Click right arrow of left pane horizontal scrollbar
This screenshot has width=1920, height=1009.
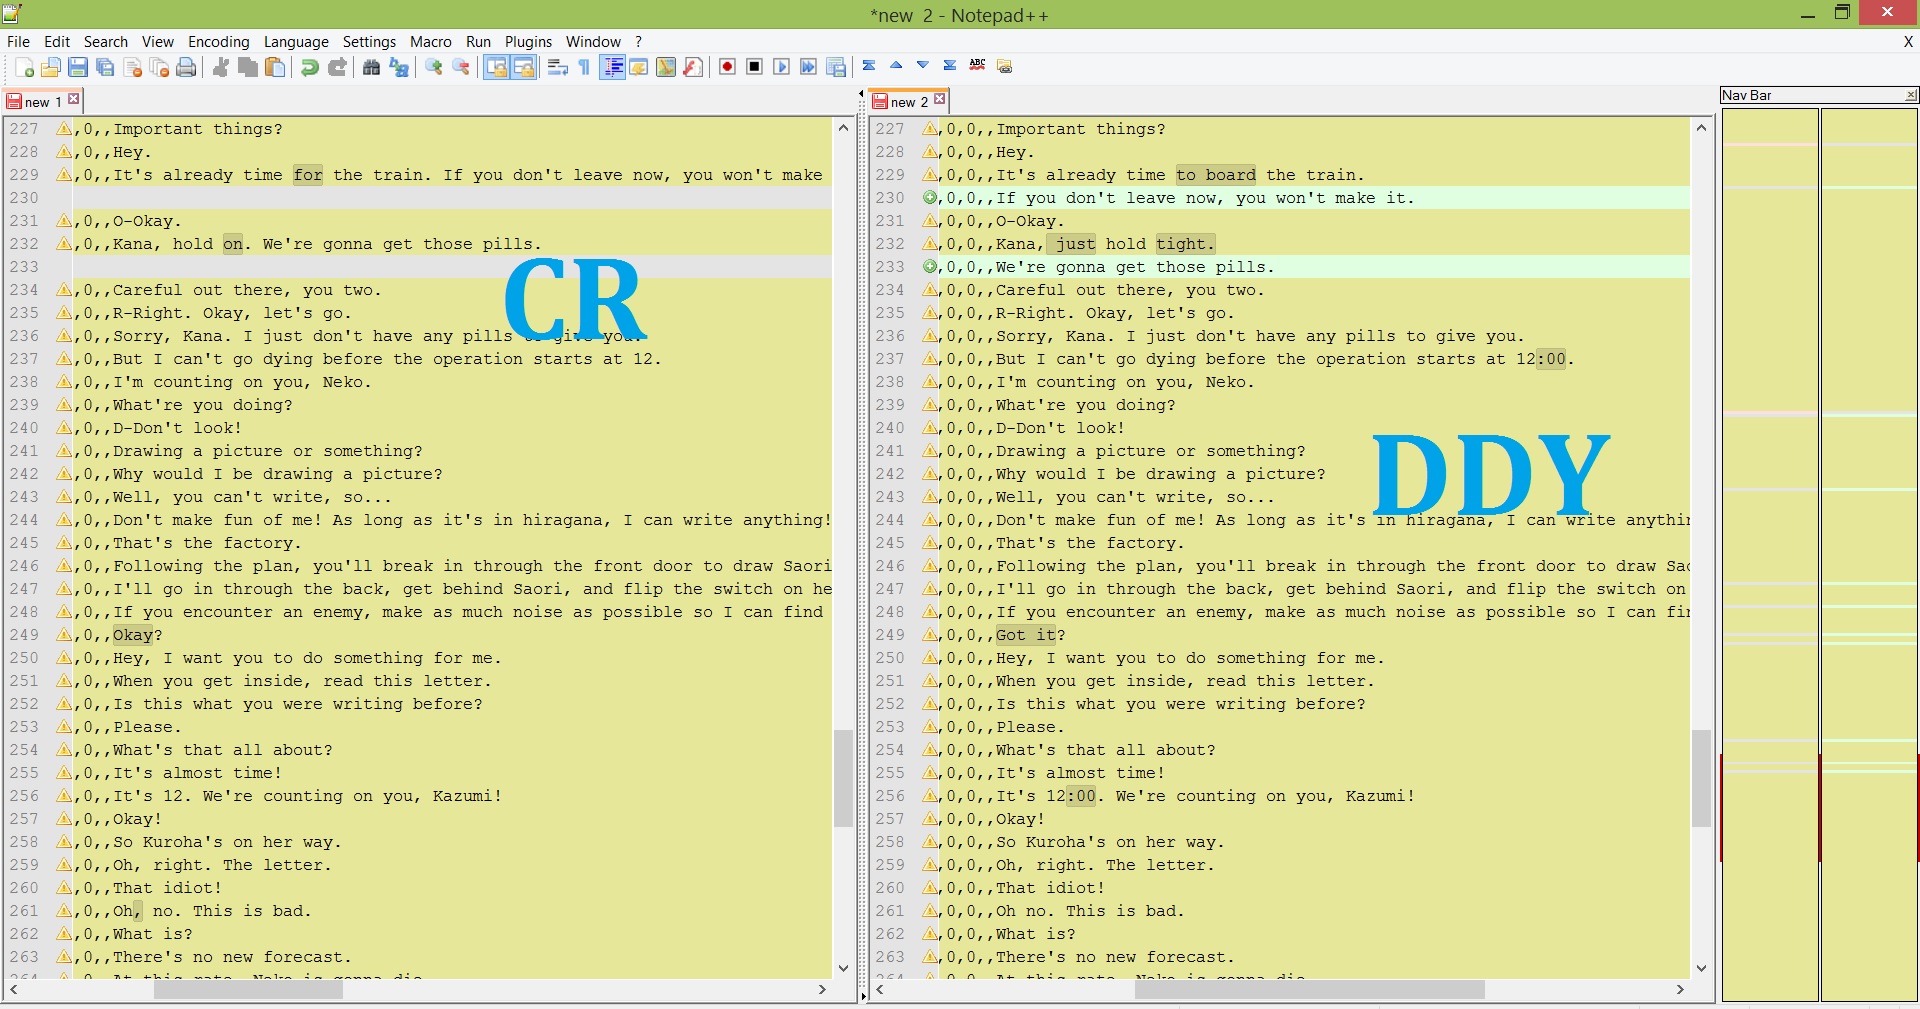[x=822, y=989]
